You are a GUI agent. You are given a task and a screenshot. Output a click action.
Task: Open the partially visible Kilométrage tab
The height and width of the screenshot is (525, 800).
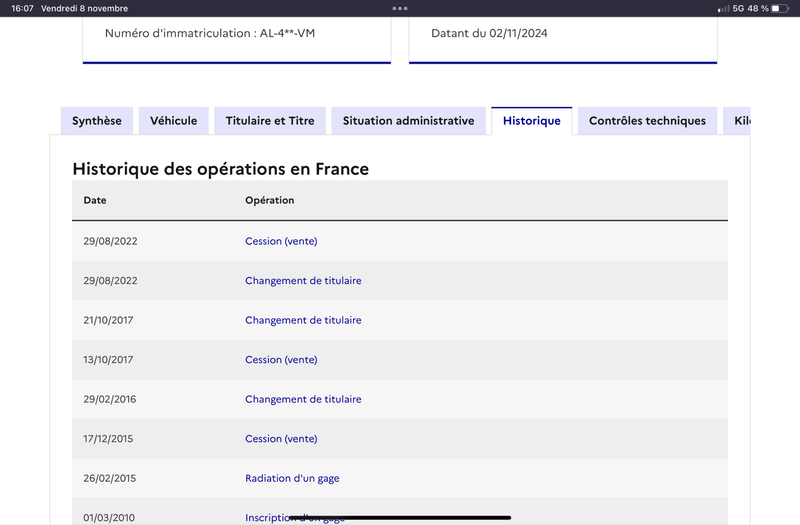pos(737,121)
